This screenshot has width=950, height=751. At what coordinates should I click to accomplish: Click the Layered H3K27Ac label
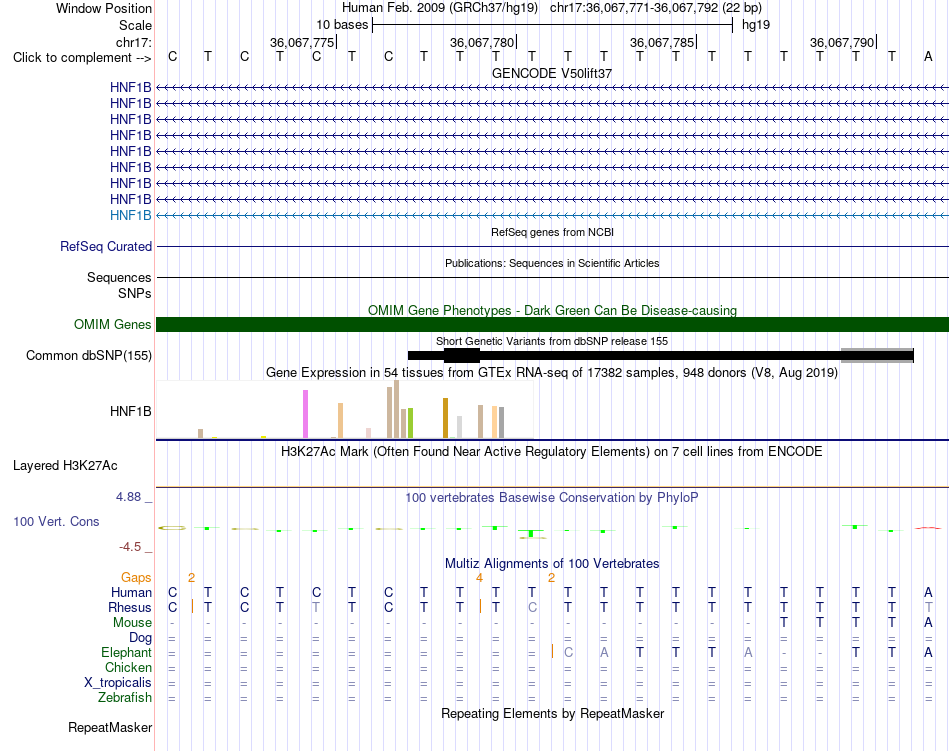coord(65,466)
